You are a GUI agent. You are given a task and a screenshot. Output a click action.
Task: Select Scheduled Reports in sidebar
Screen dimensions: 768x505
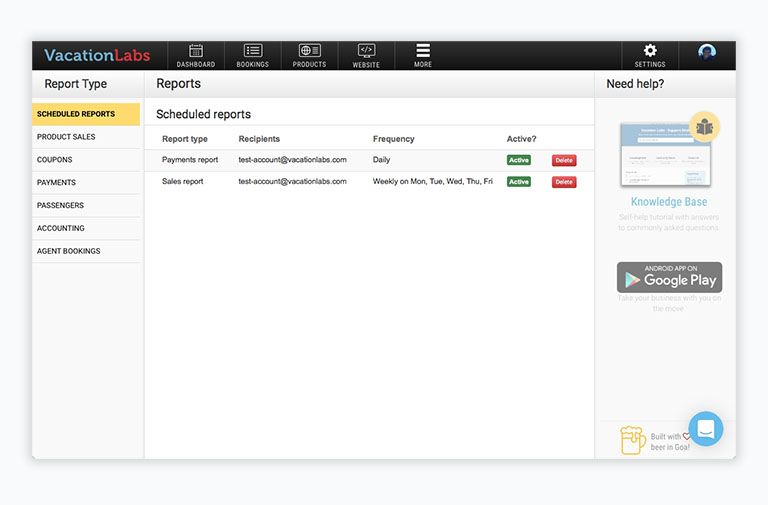coord(86,114)
